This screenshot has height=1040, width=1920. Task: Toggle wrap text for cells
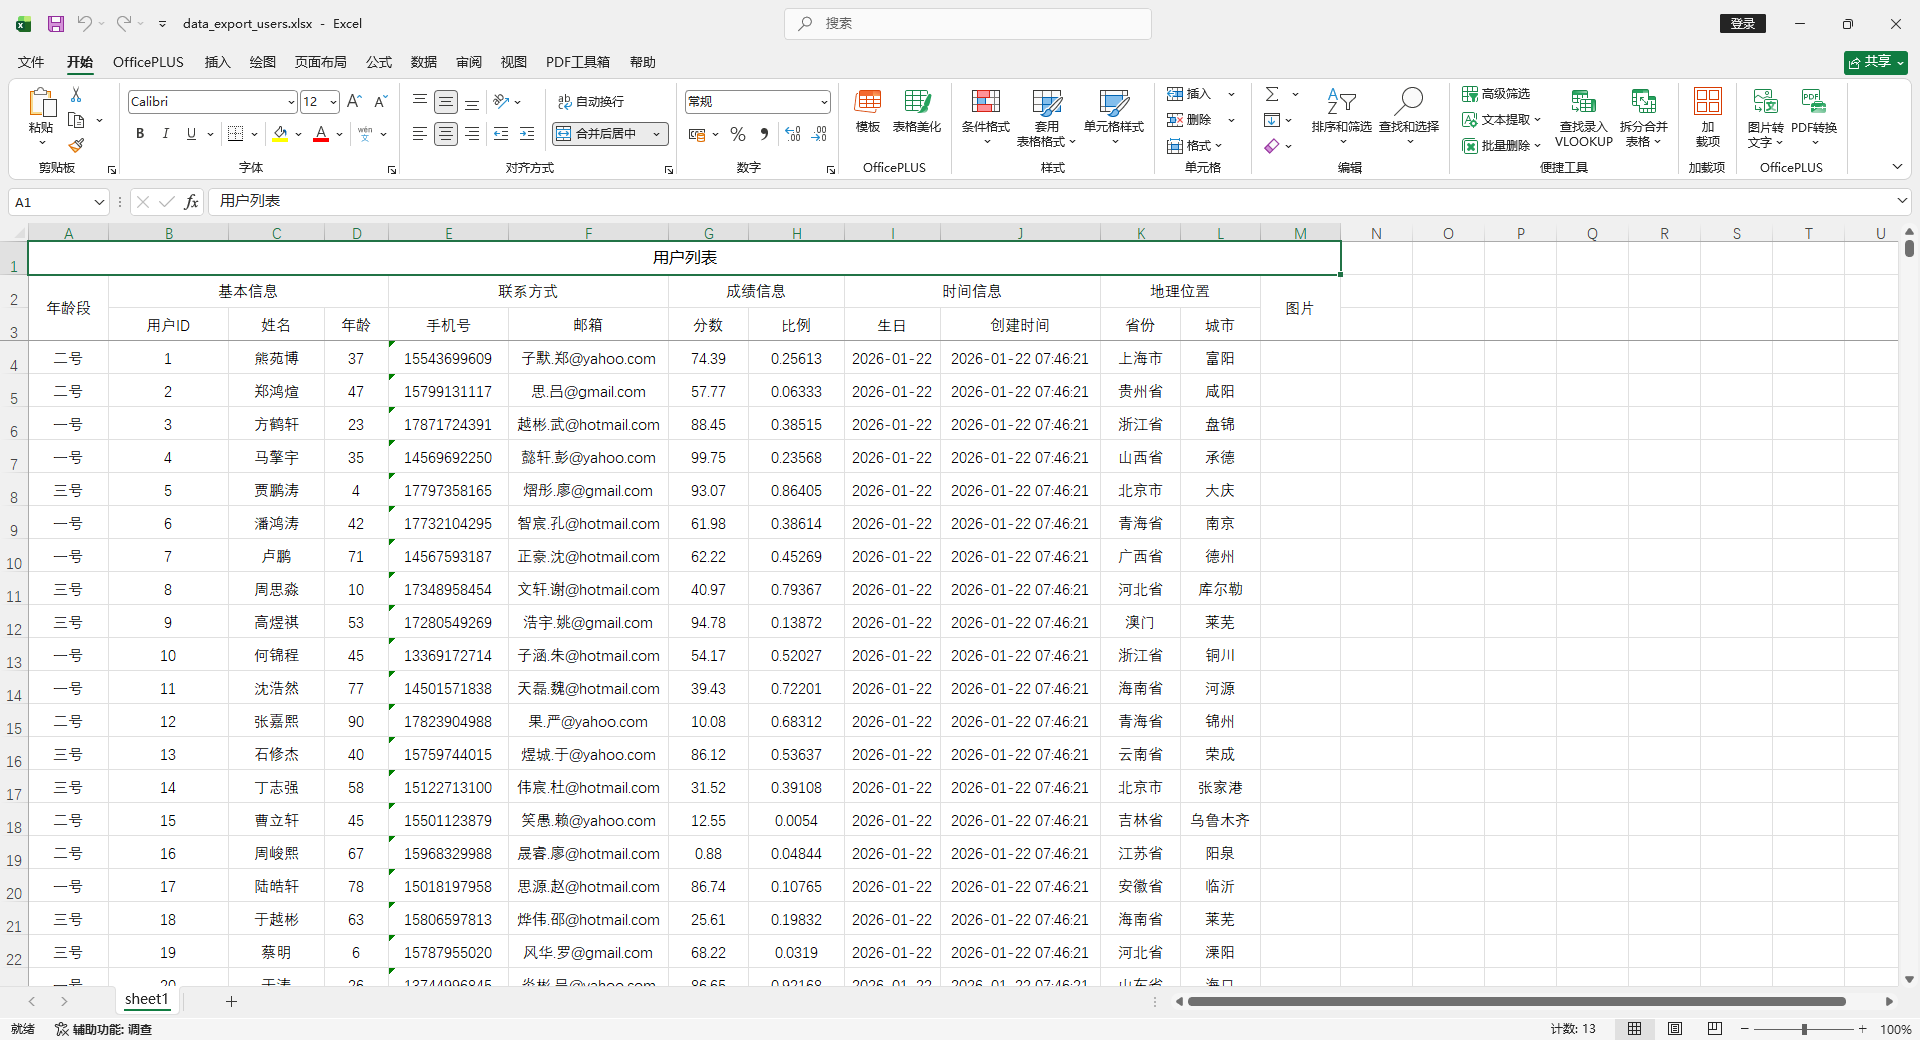591,102
